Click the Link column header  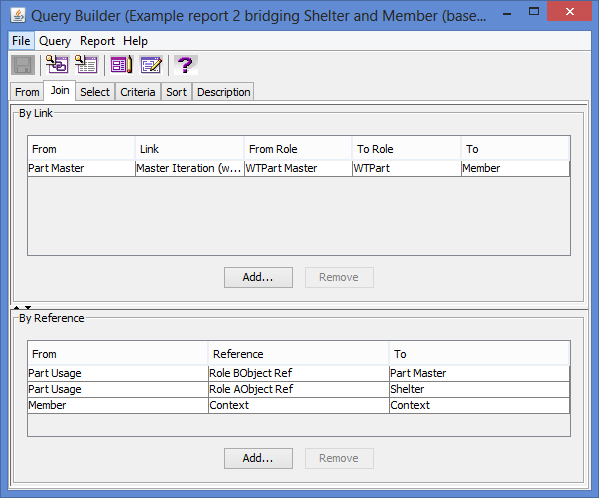pyautogui.click(x=190, y=149)
